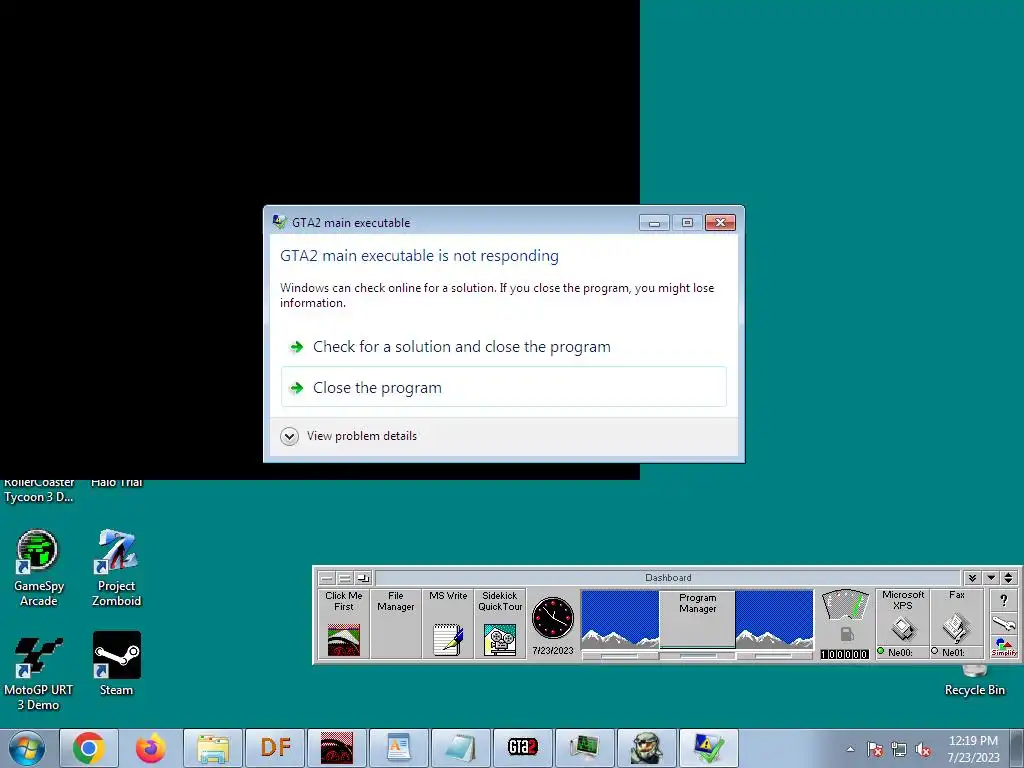Open Project Zomboid desktop shortcut
The width and height of the screenshot is (1024, 768).
click(x=116, y=568)
